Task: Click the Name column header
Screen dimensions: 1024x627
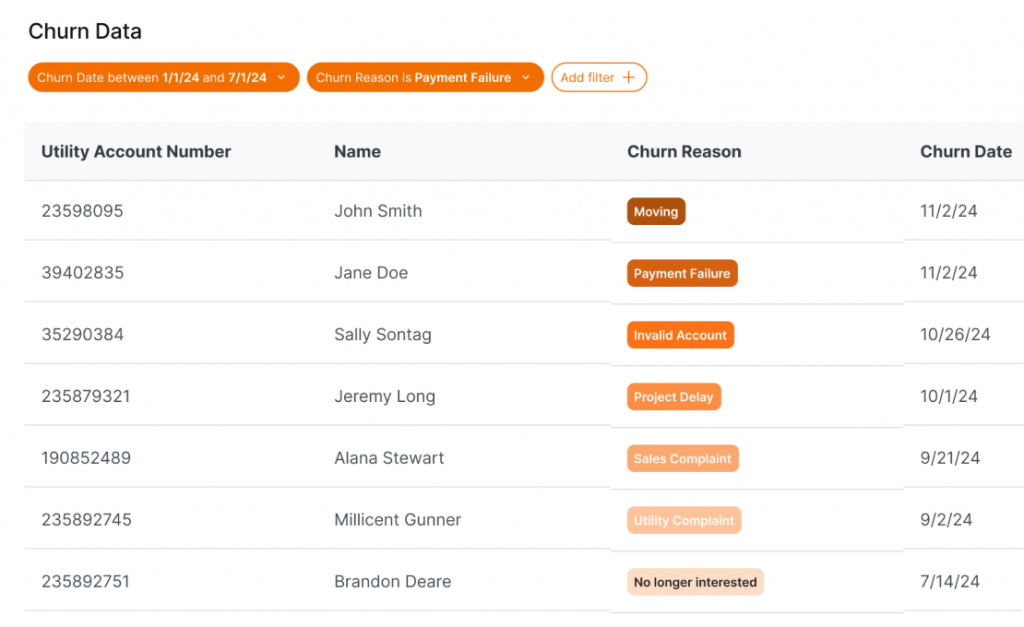Action: coord(357,152)
